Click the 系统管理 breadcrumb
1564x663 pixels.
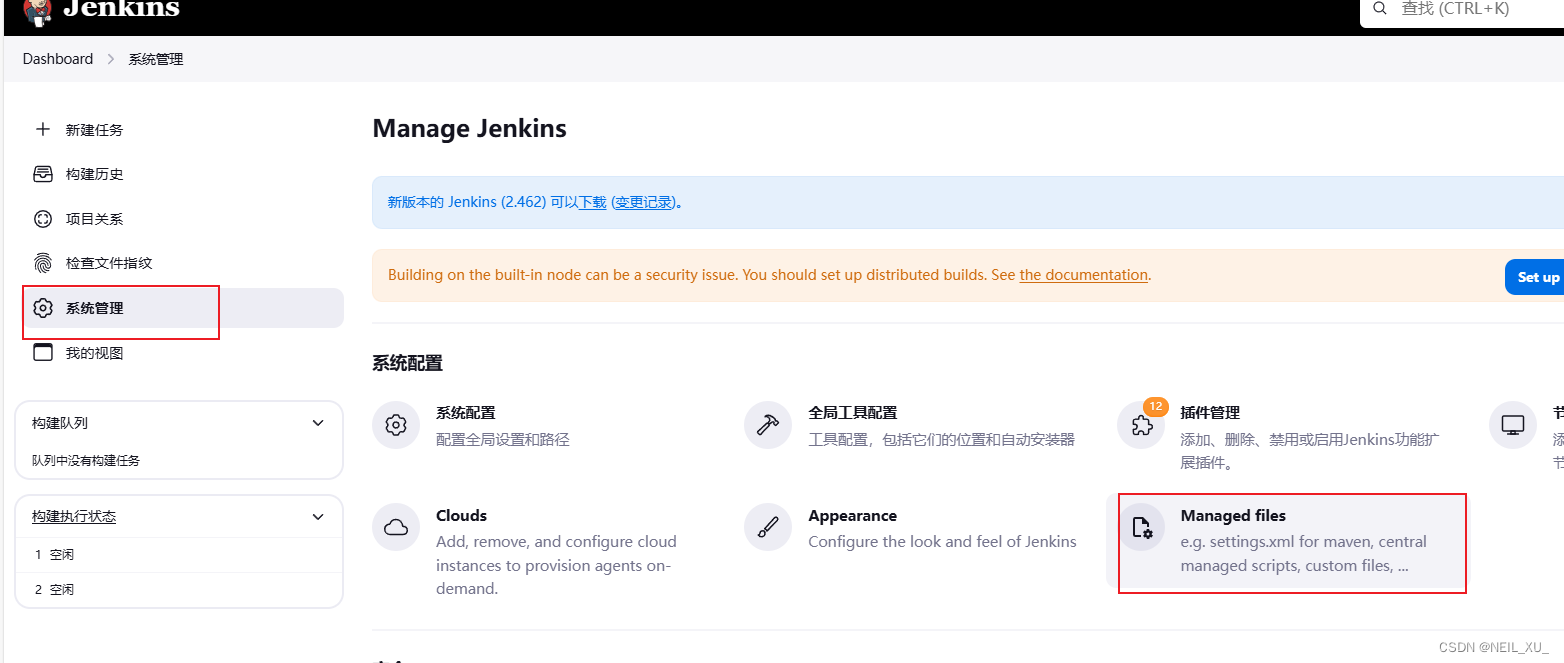pyautogui.click(x=156, y=59)
